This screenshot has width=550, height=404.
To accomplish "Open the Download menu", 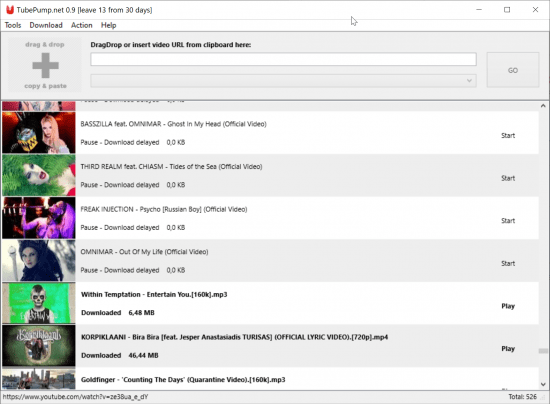I will click(x=46, y=25).
